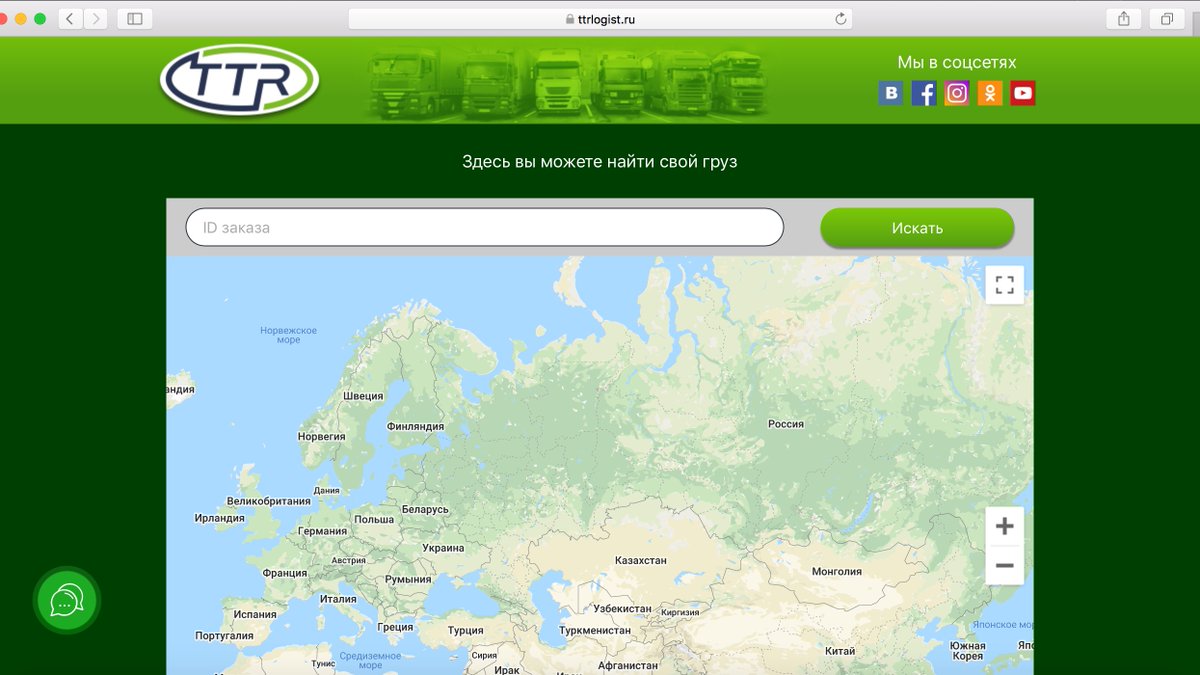
Task: Click the Испания label on map
Action: 255,615
